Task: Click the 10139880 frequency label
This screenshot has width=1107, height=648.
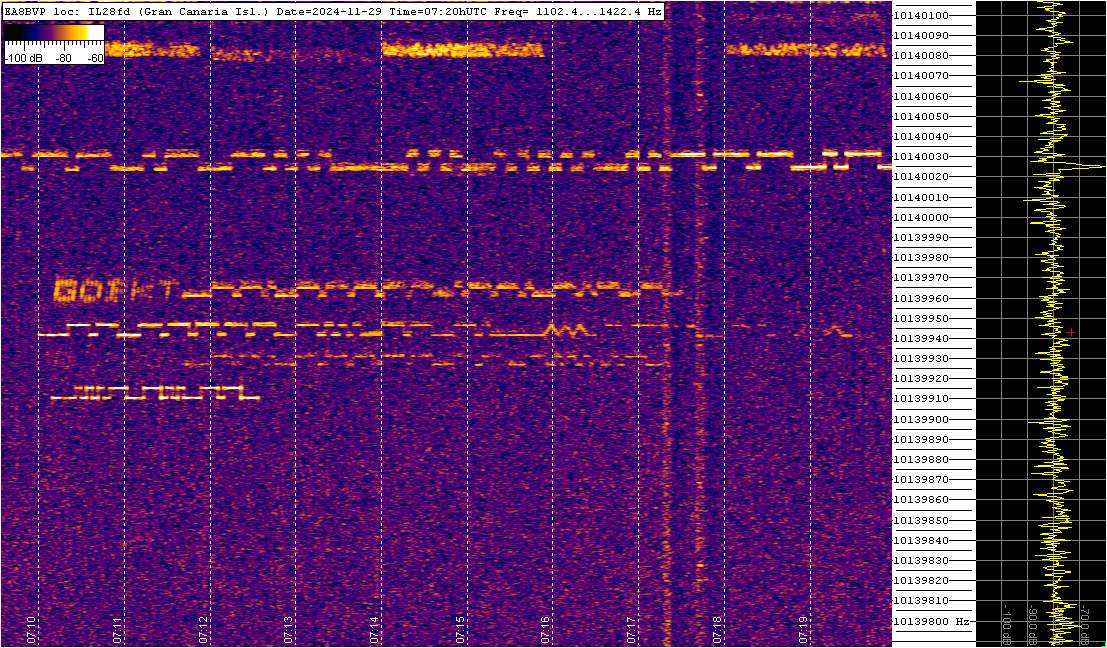Action: pyautogui.click(x=920, y=460)
